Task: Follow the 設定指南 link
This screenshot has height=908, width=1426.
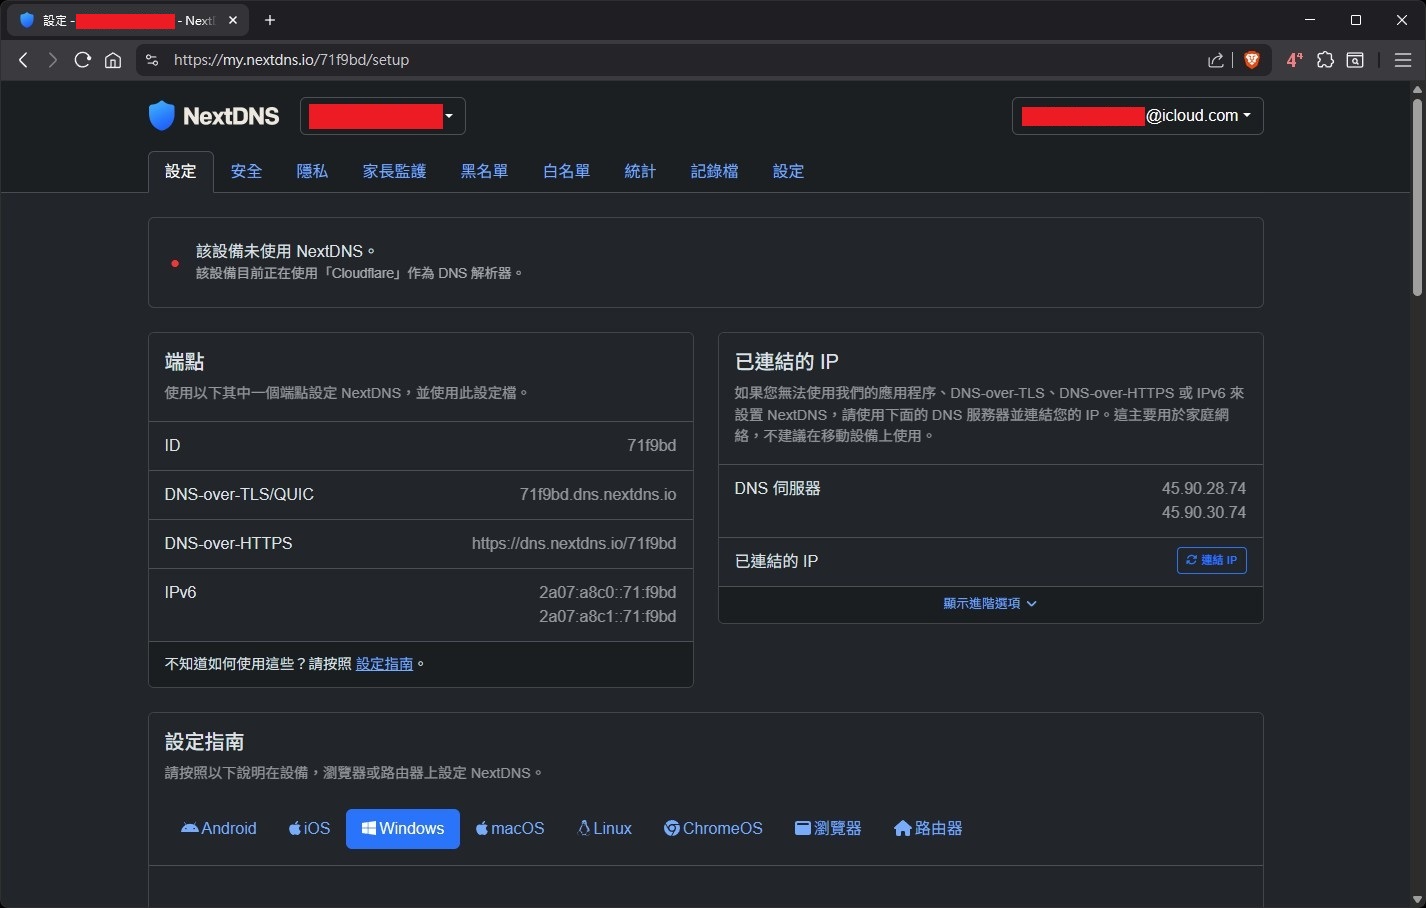Action: pos(384,664)
